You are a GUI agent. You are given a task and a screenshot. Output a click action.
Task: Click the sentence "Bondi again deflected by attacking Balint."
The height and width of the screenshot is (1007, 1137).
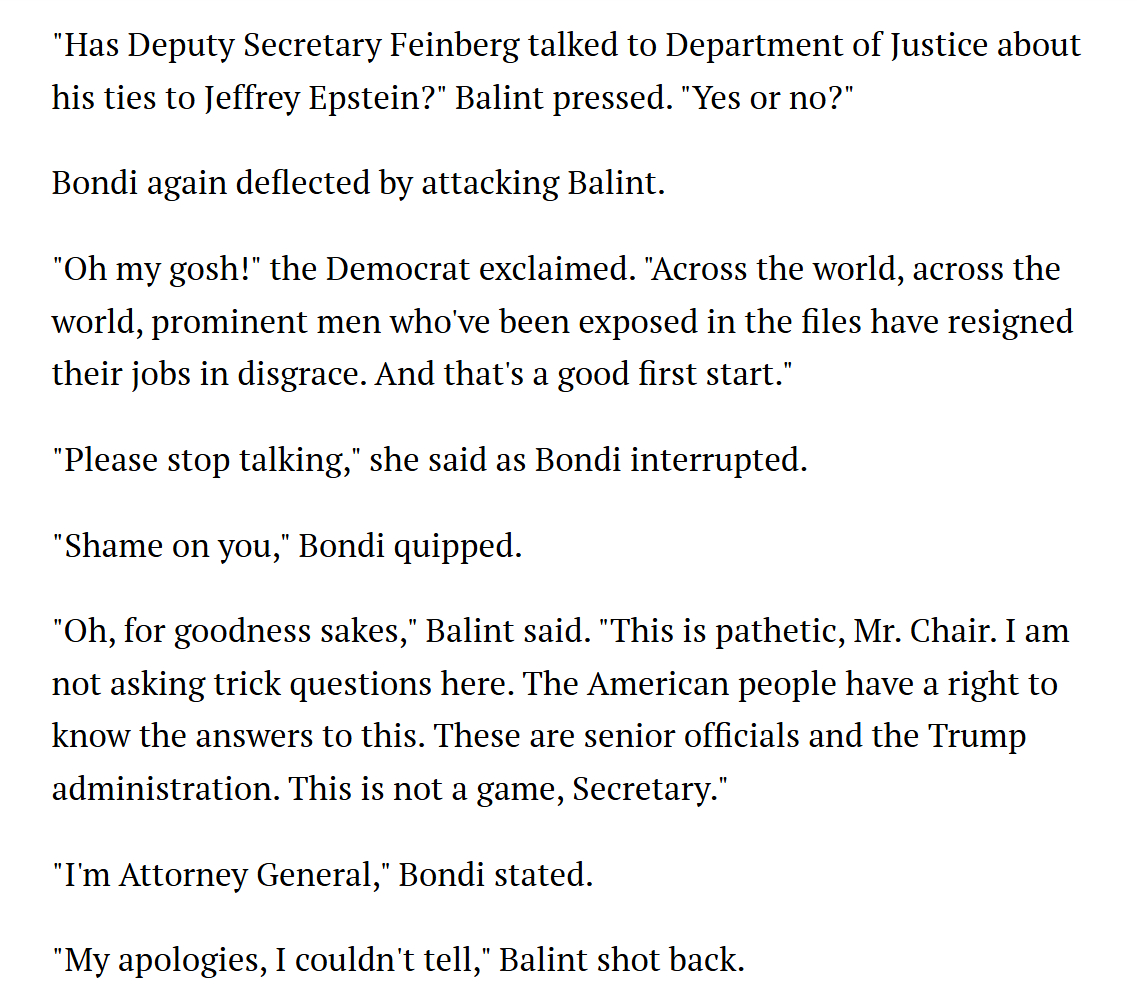358,183
